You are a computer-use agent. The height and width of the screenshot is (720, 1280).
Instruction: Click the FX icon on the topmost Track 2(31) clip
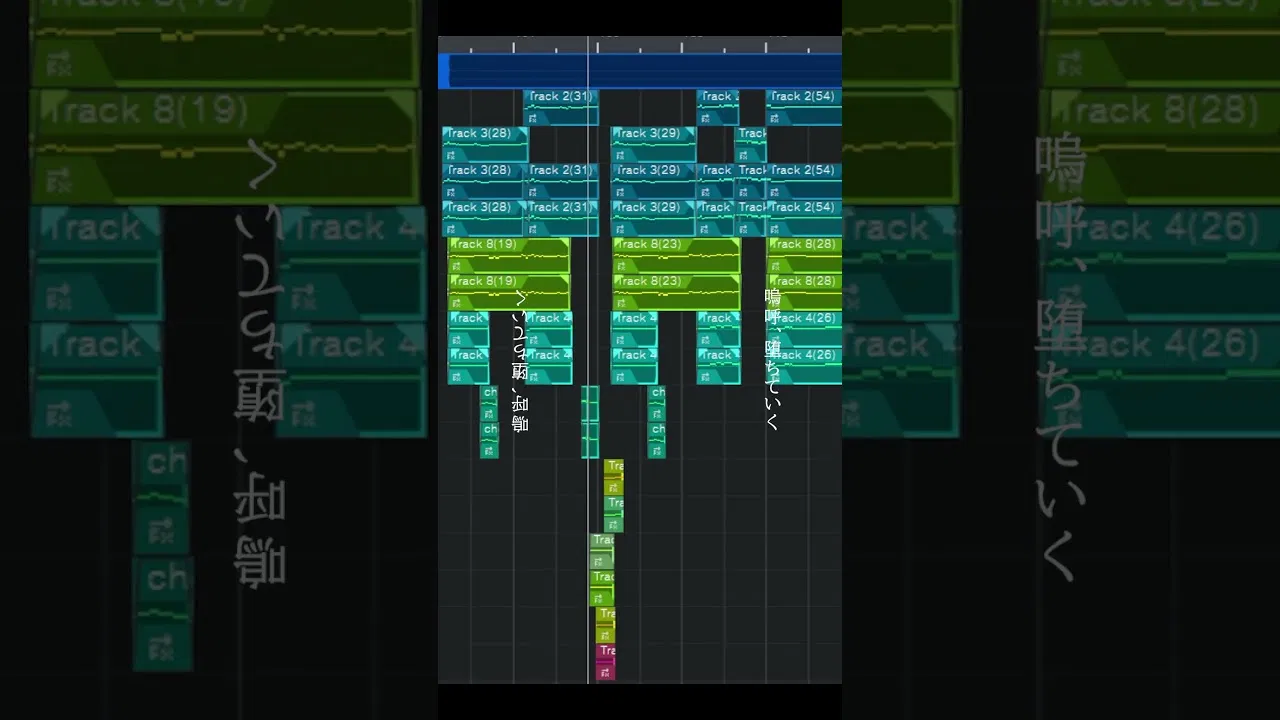(532, 118)
